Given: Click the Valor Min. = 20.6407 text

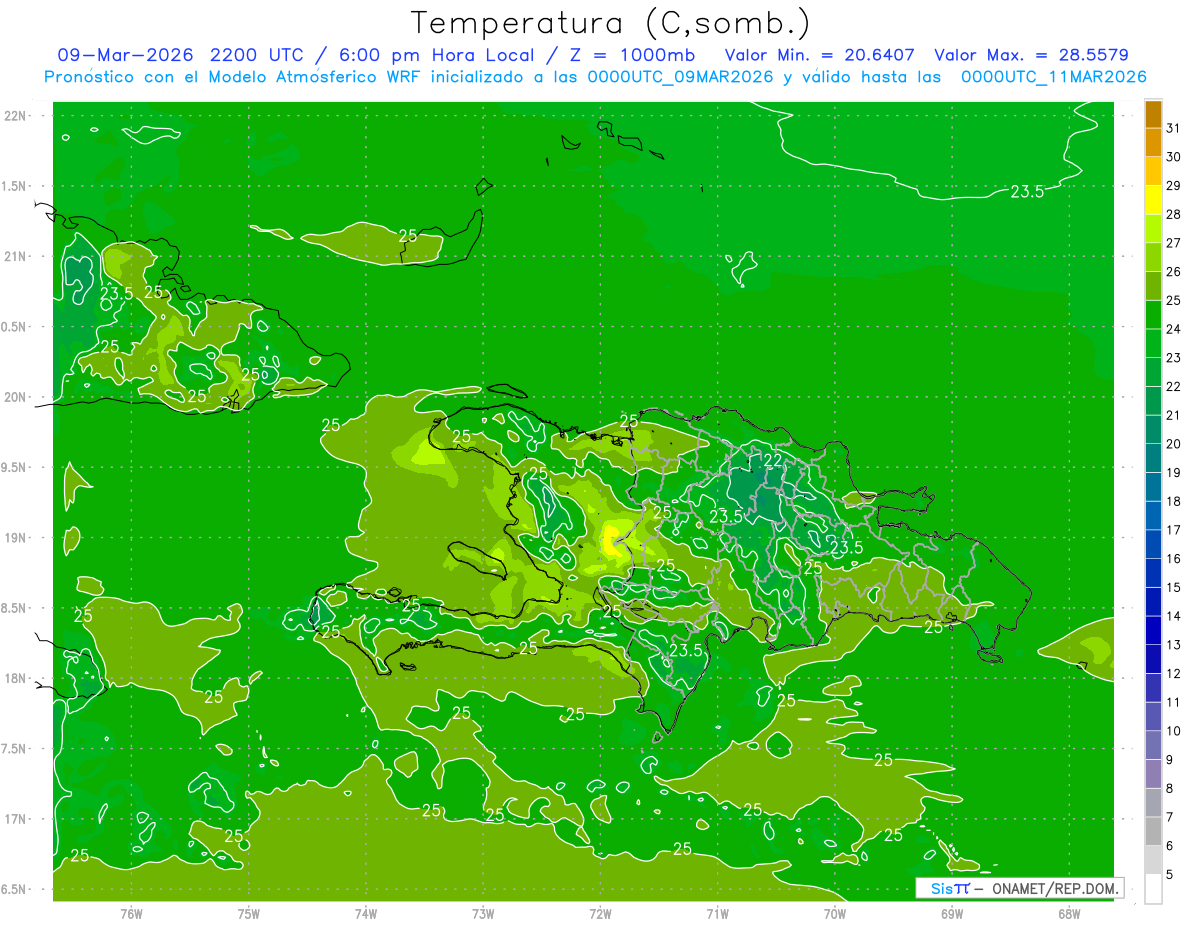Looking at the screenshot, I should click(820, 55).
